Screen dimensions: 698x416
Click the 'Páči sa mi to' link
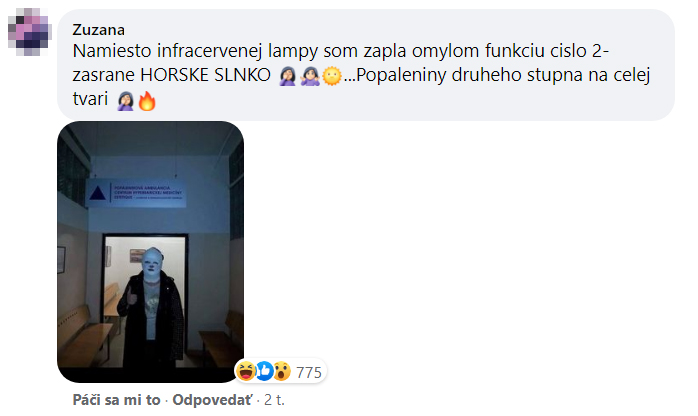116,400
